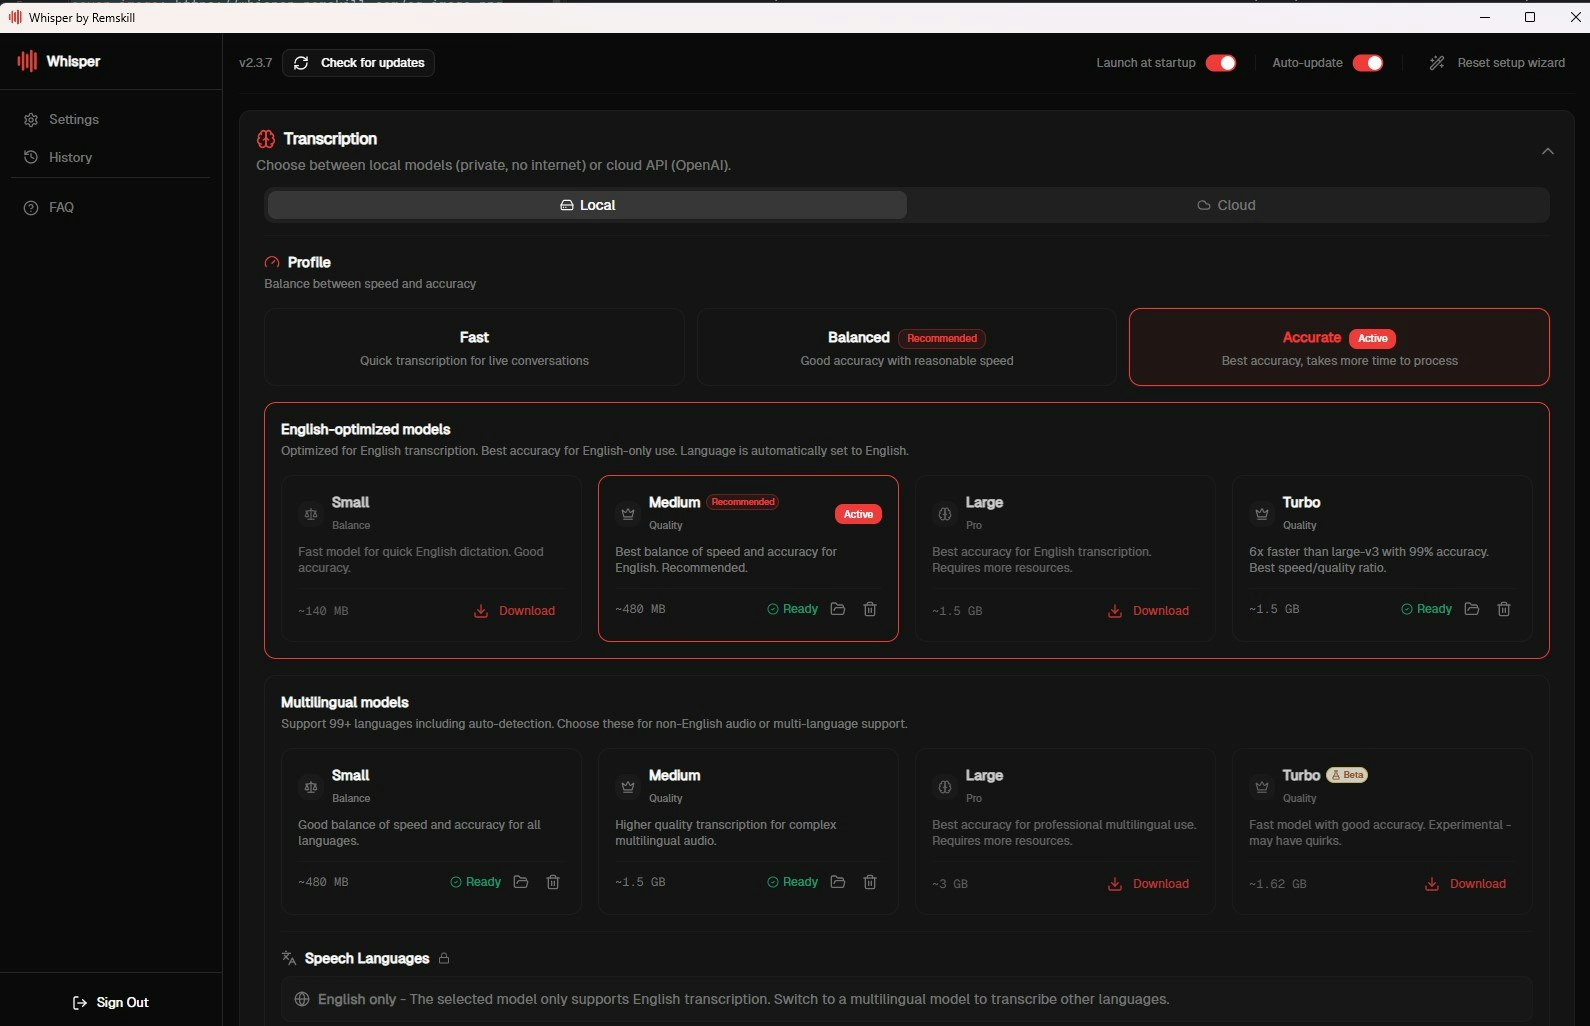The height and width of the screenshot is (1026, 1590).
Task: Select the English Medium model card
Action: tap(748, 558)
